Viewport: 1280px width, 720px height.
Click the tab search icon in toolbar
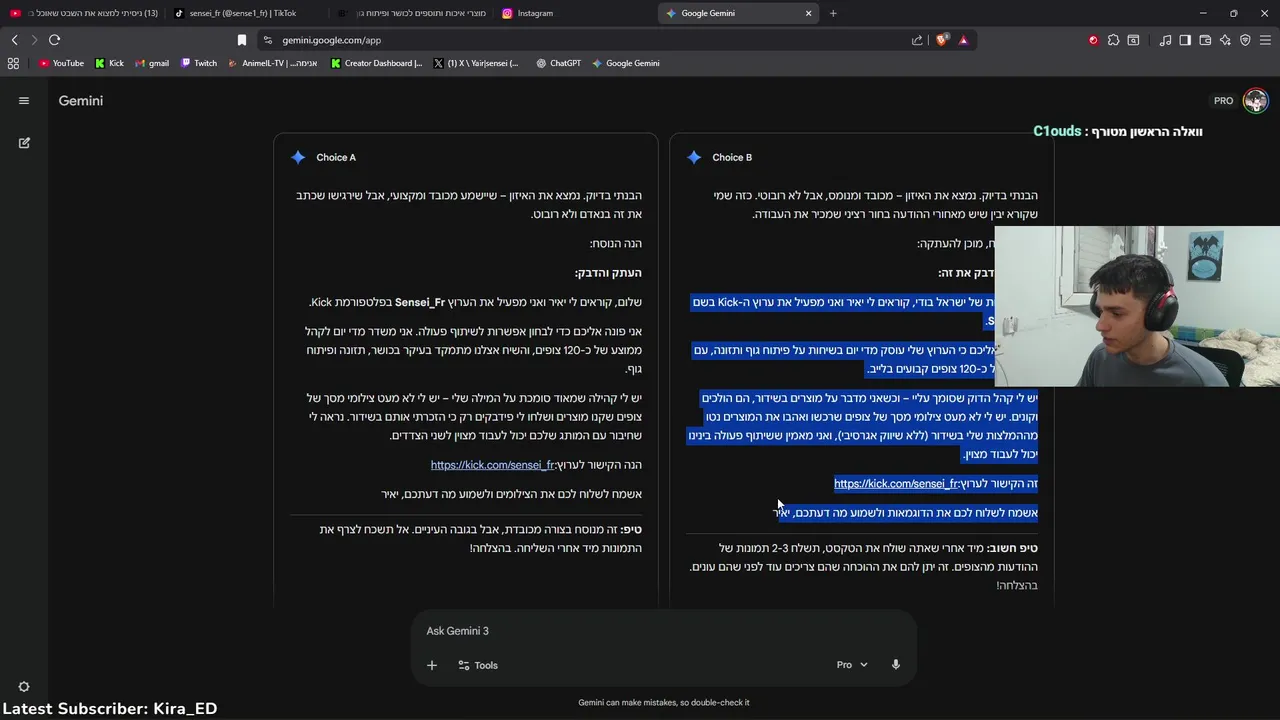[1133, 40]
